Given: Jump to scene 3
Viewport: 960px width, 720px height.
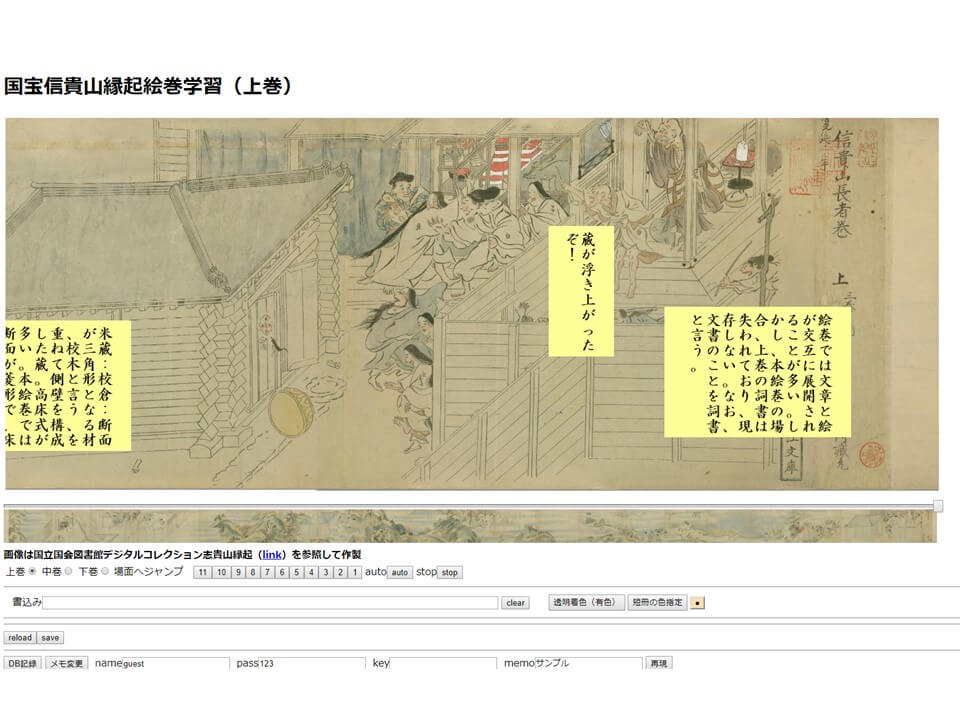Looking at the screenshot, I should pos(326,572).
